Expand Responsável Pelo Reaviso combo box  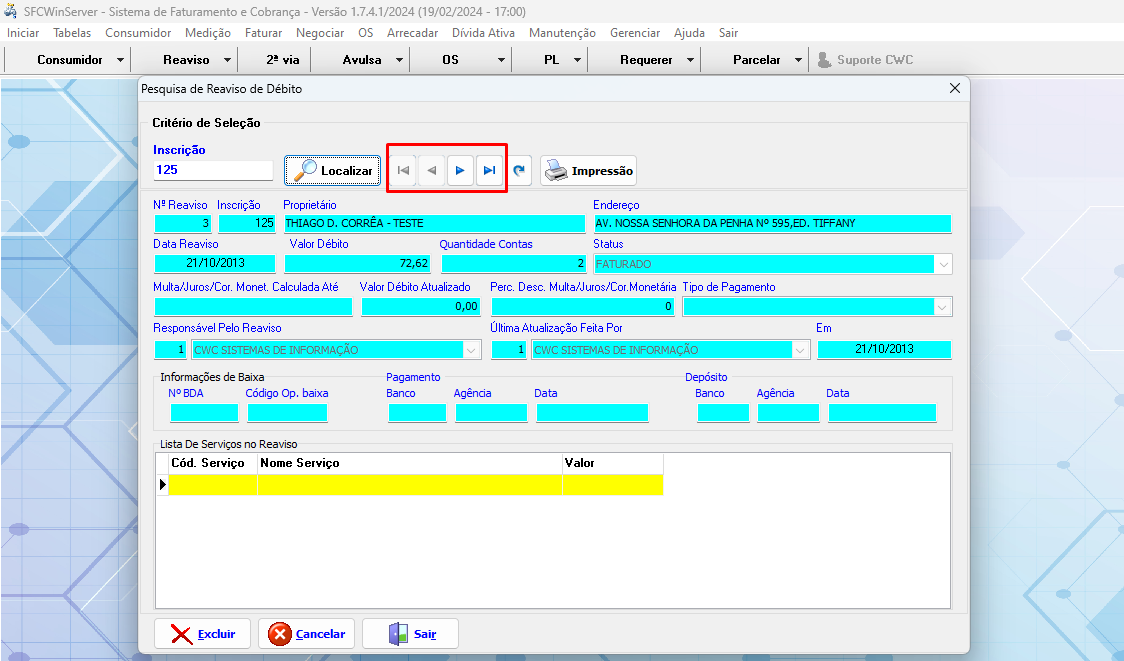click(471, 350)
